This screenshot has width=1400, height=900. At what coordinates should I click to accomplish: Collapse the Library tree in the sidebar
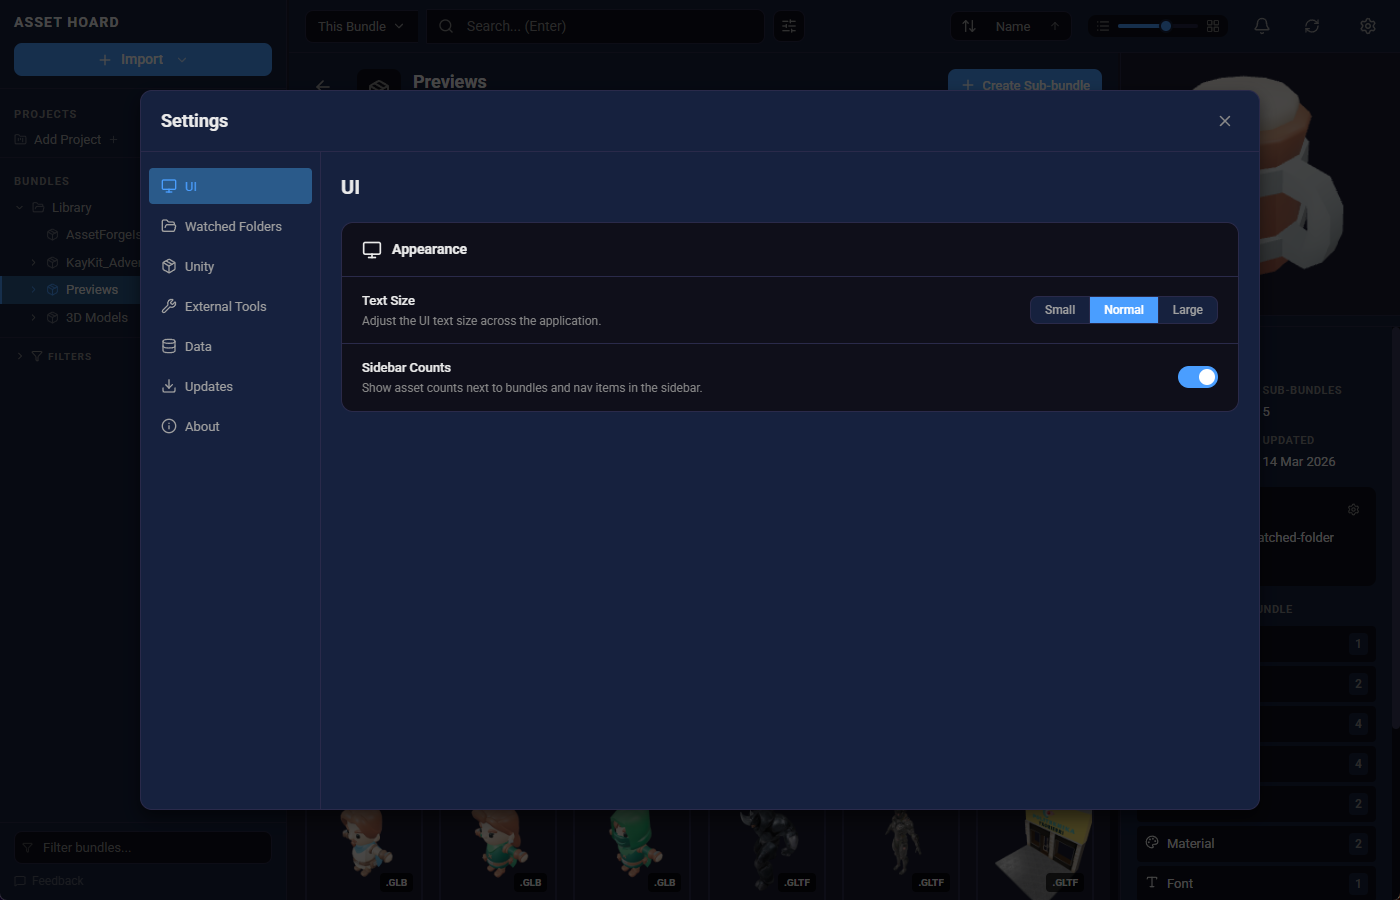coord(18,207)
